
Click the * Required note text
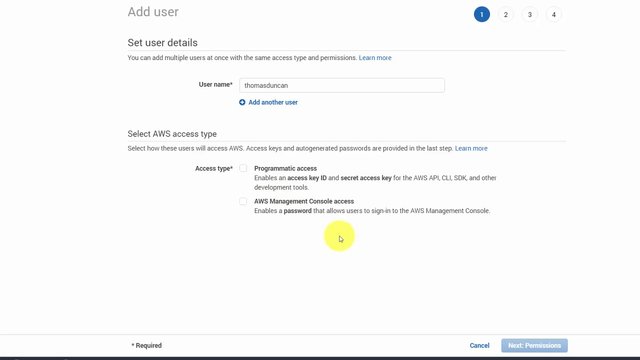pyautogui.click(x=147, y=345)
